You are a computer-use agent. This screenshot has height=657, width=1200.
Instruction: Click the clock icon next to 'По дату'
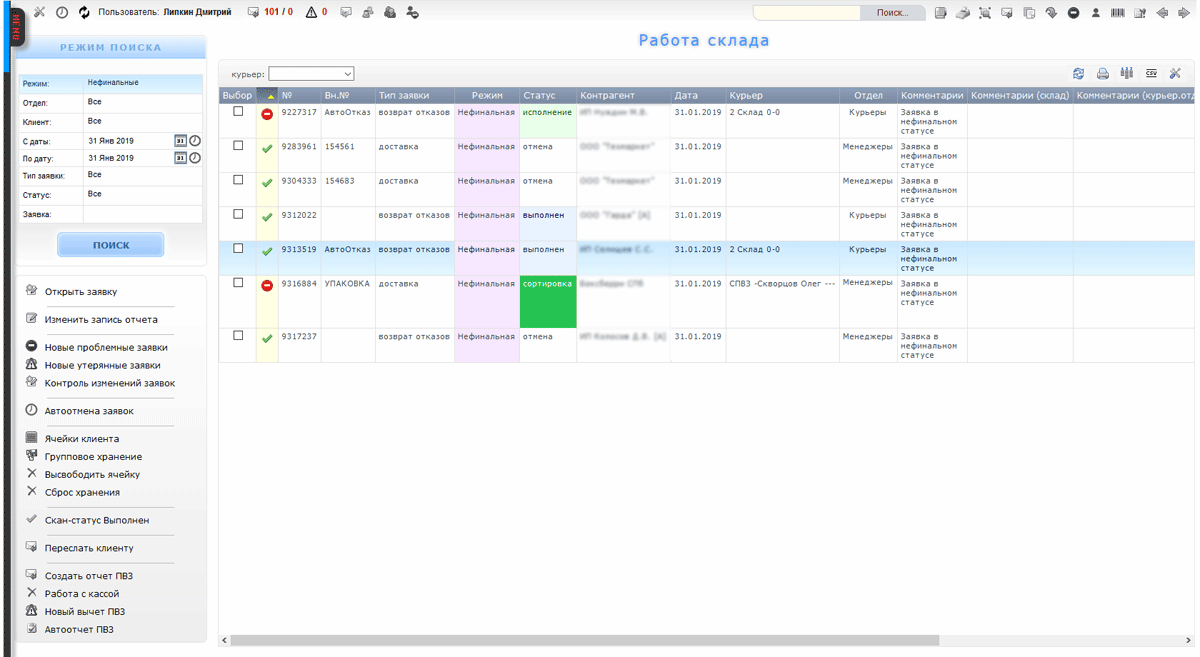pyautogui.click(x=195, y=158)
